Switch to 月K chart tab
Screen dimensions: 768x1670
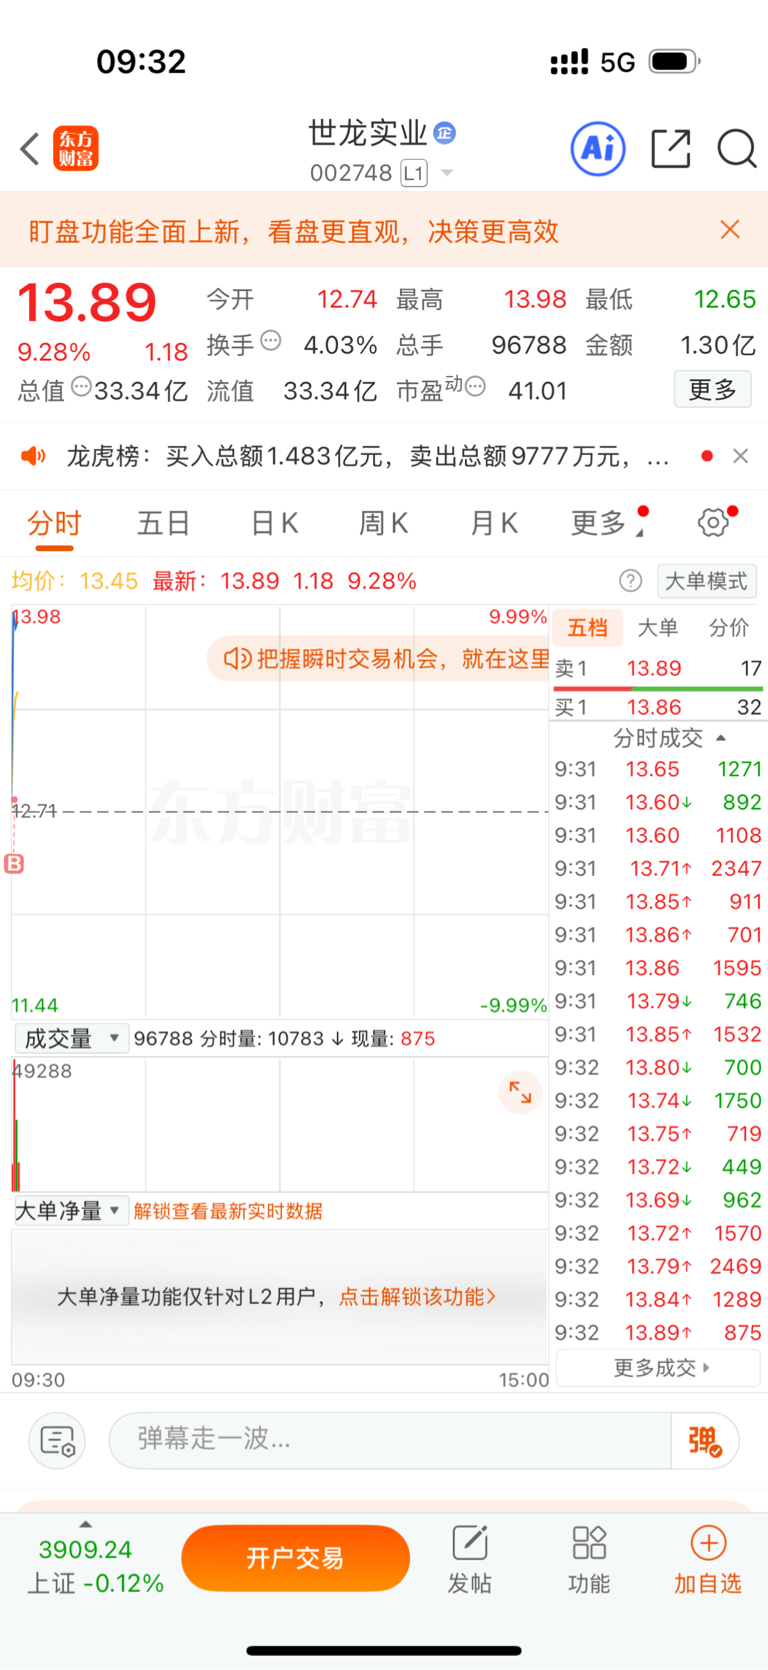click(494, 522)
